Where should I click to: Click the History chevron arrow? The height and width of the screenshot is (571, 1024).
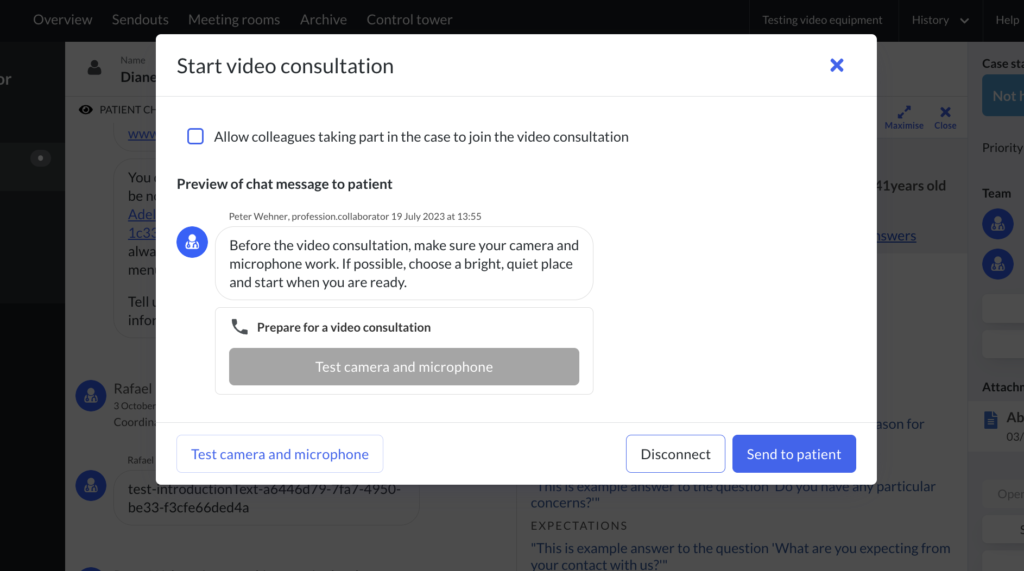click(964, 21)
